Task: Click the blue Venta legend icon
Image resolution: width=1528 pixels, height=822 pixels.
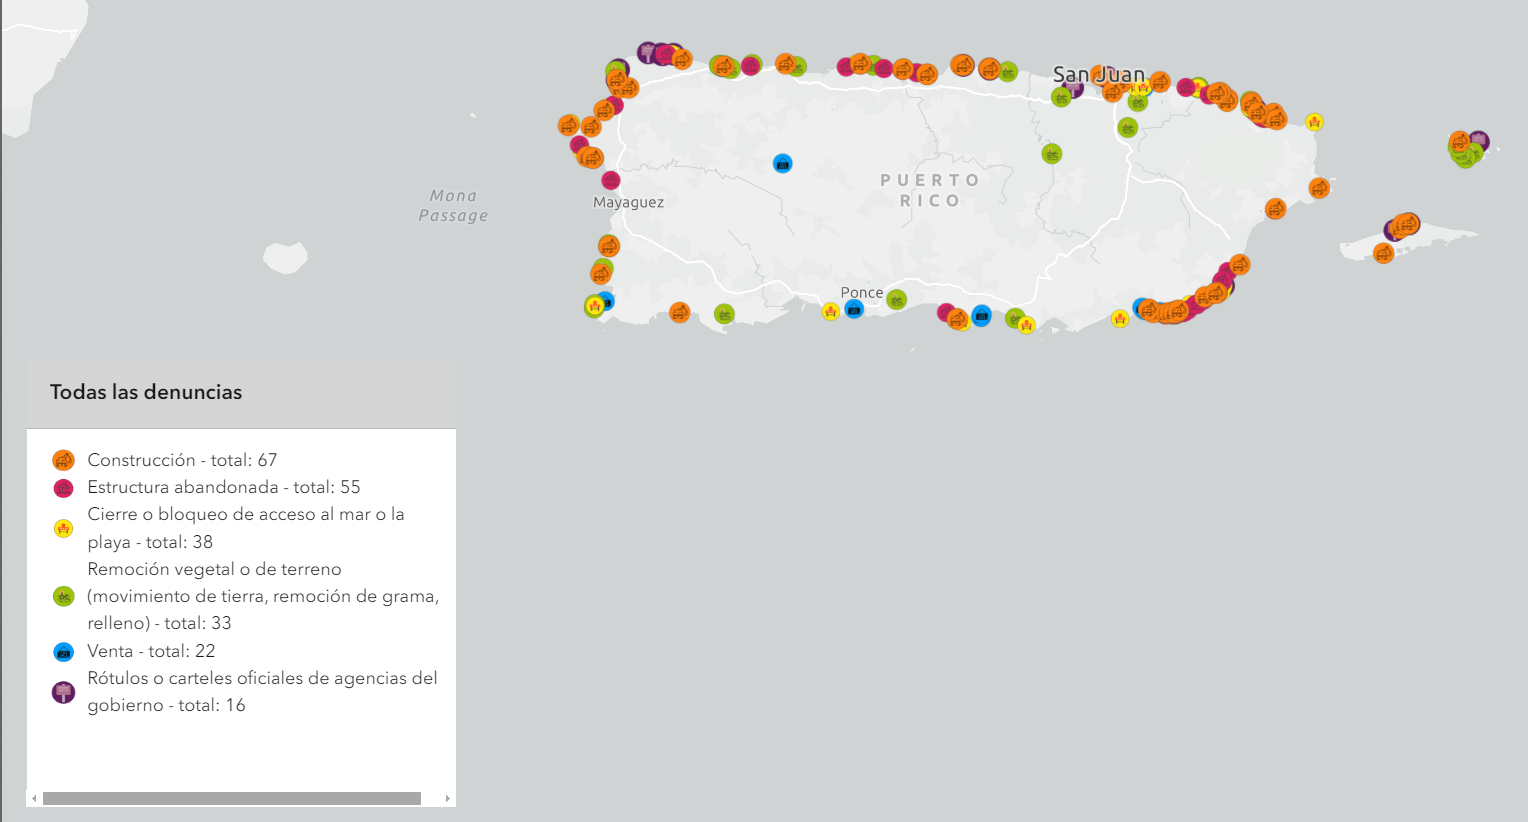Action: tap(64, 652)
